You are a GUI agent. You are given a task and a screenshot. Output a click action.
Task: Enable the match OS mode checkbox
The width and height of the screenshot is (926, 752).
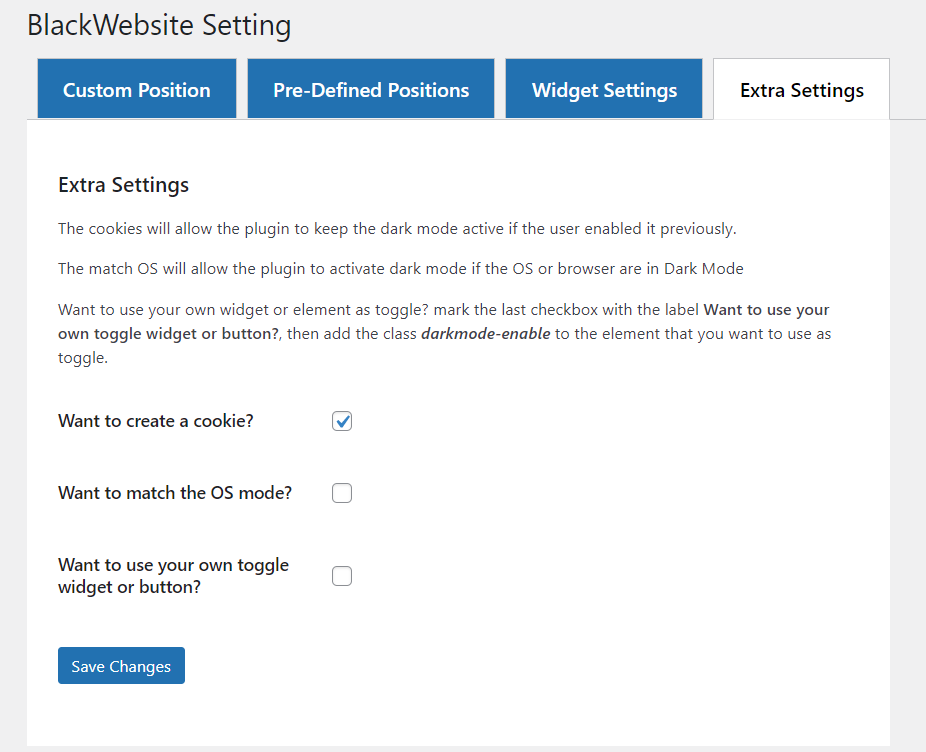pyautogui.click(x=342, y=493)
